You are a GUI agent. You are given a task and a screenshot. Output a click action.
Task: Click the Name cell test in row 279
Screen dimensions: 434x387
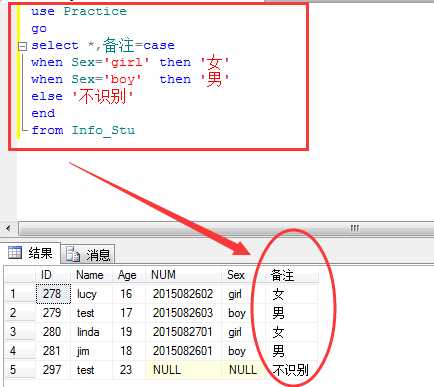click(x=92, y=313)
